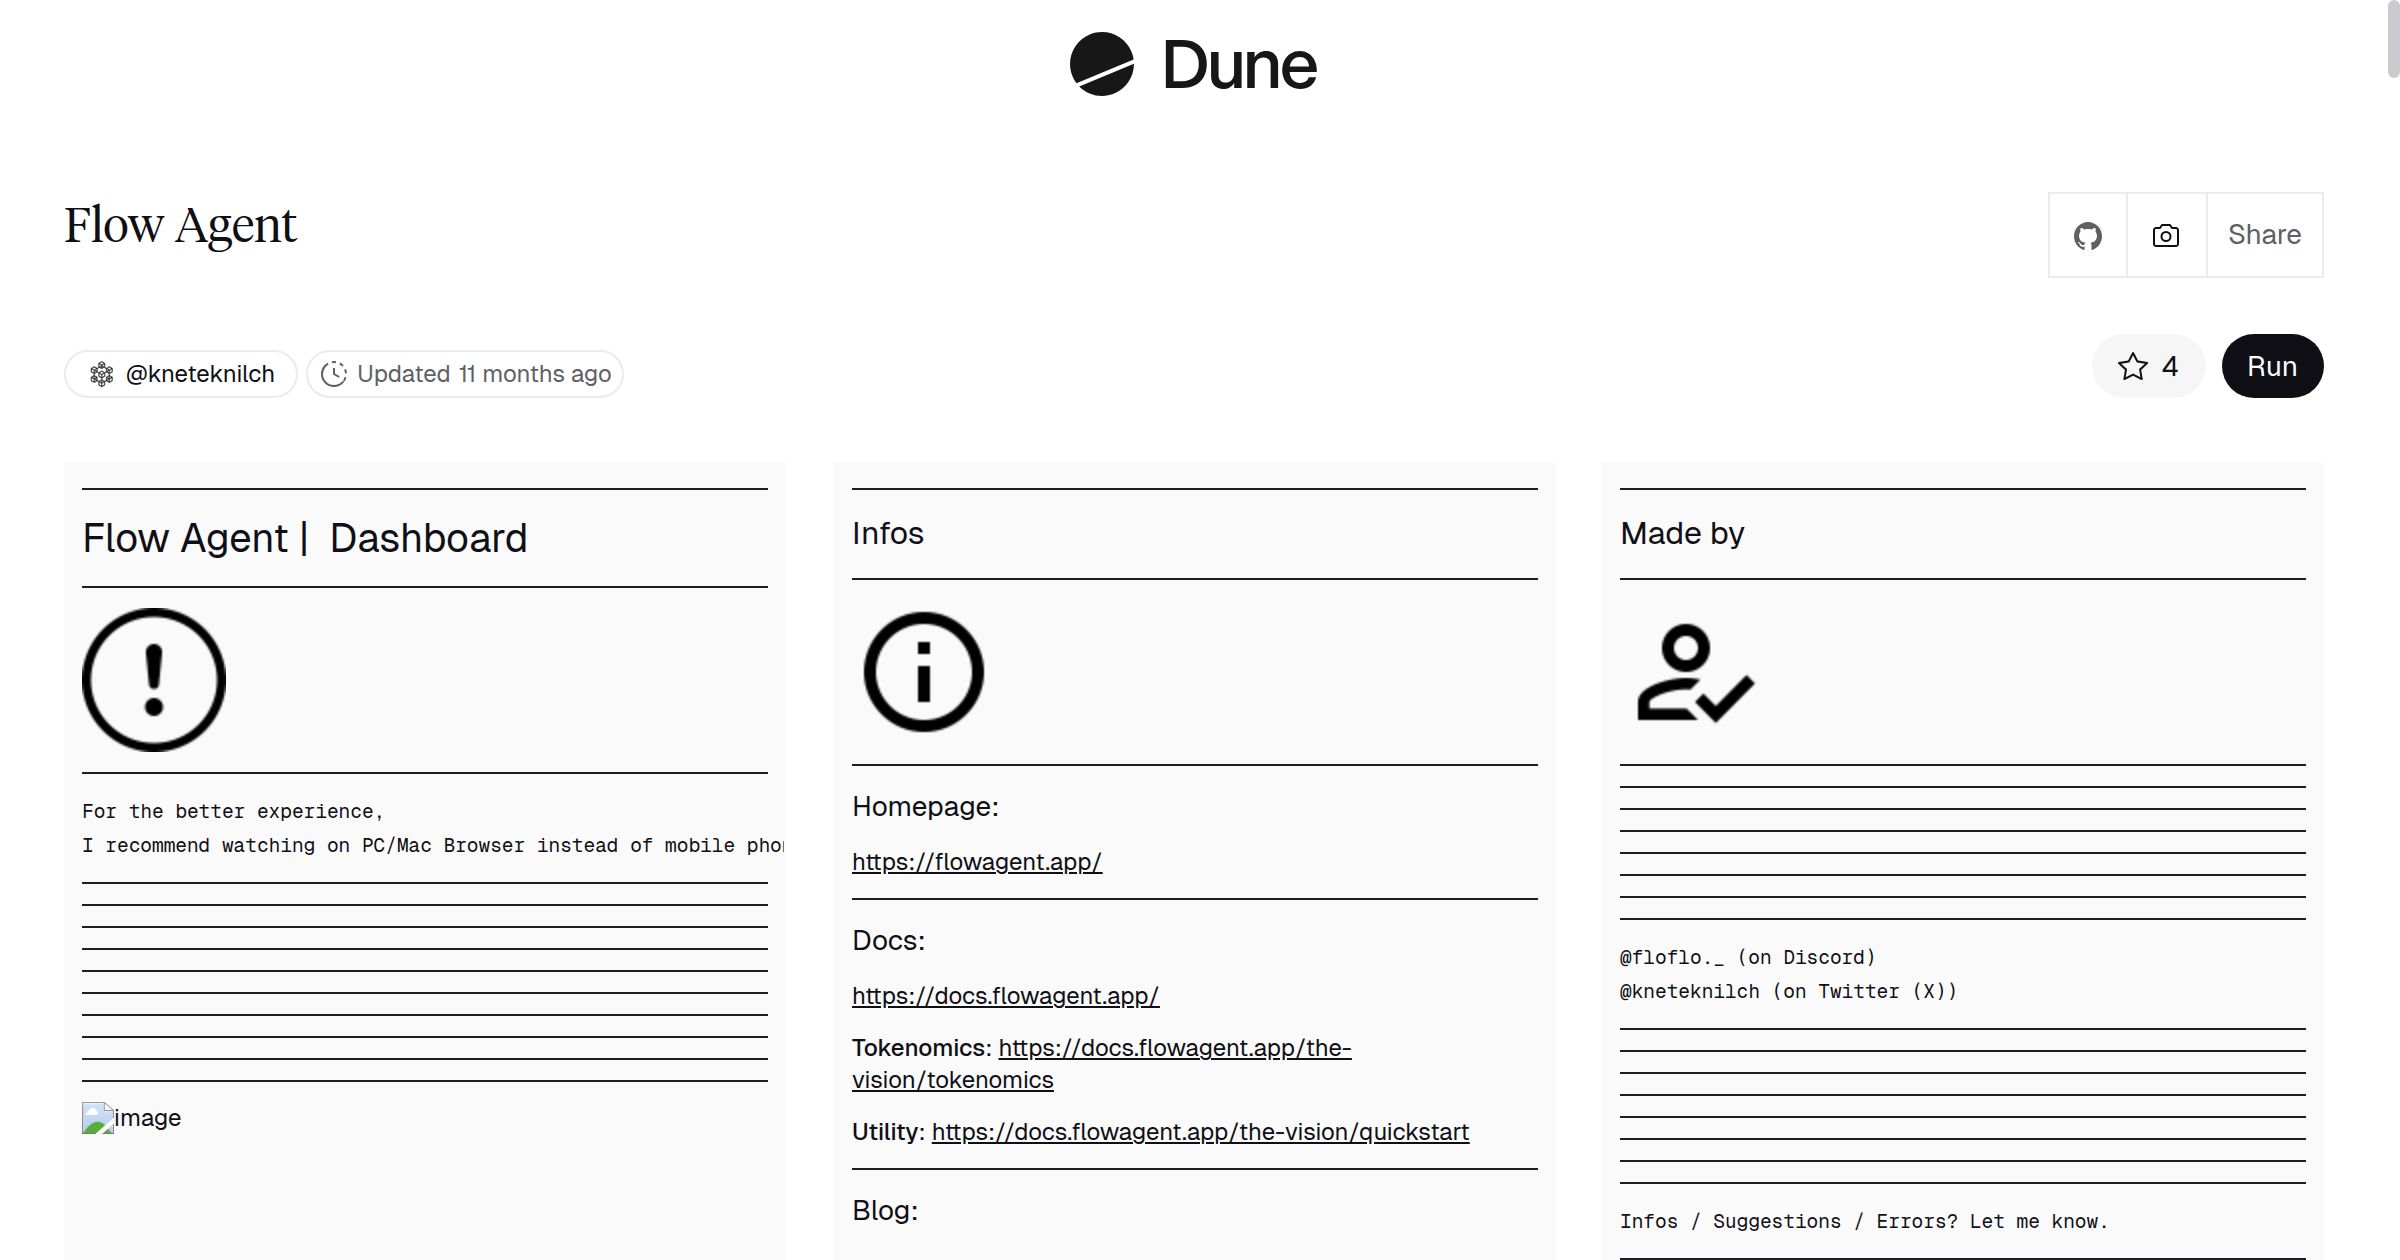Click the page vertical scrollbar thumb

click(2392, 40)
